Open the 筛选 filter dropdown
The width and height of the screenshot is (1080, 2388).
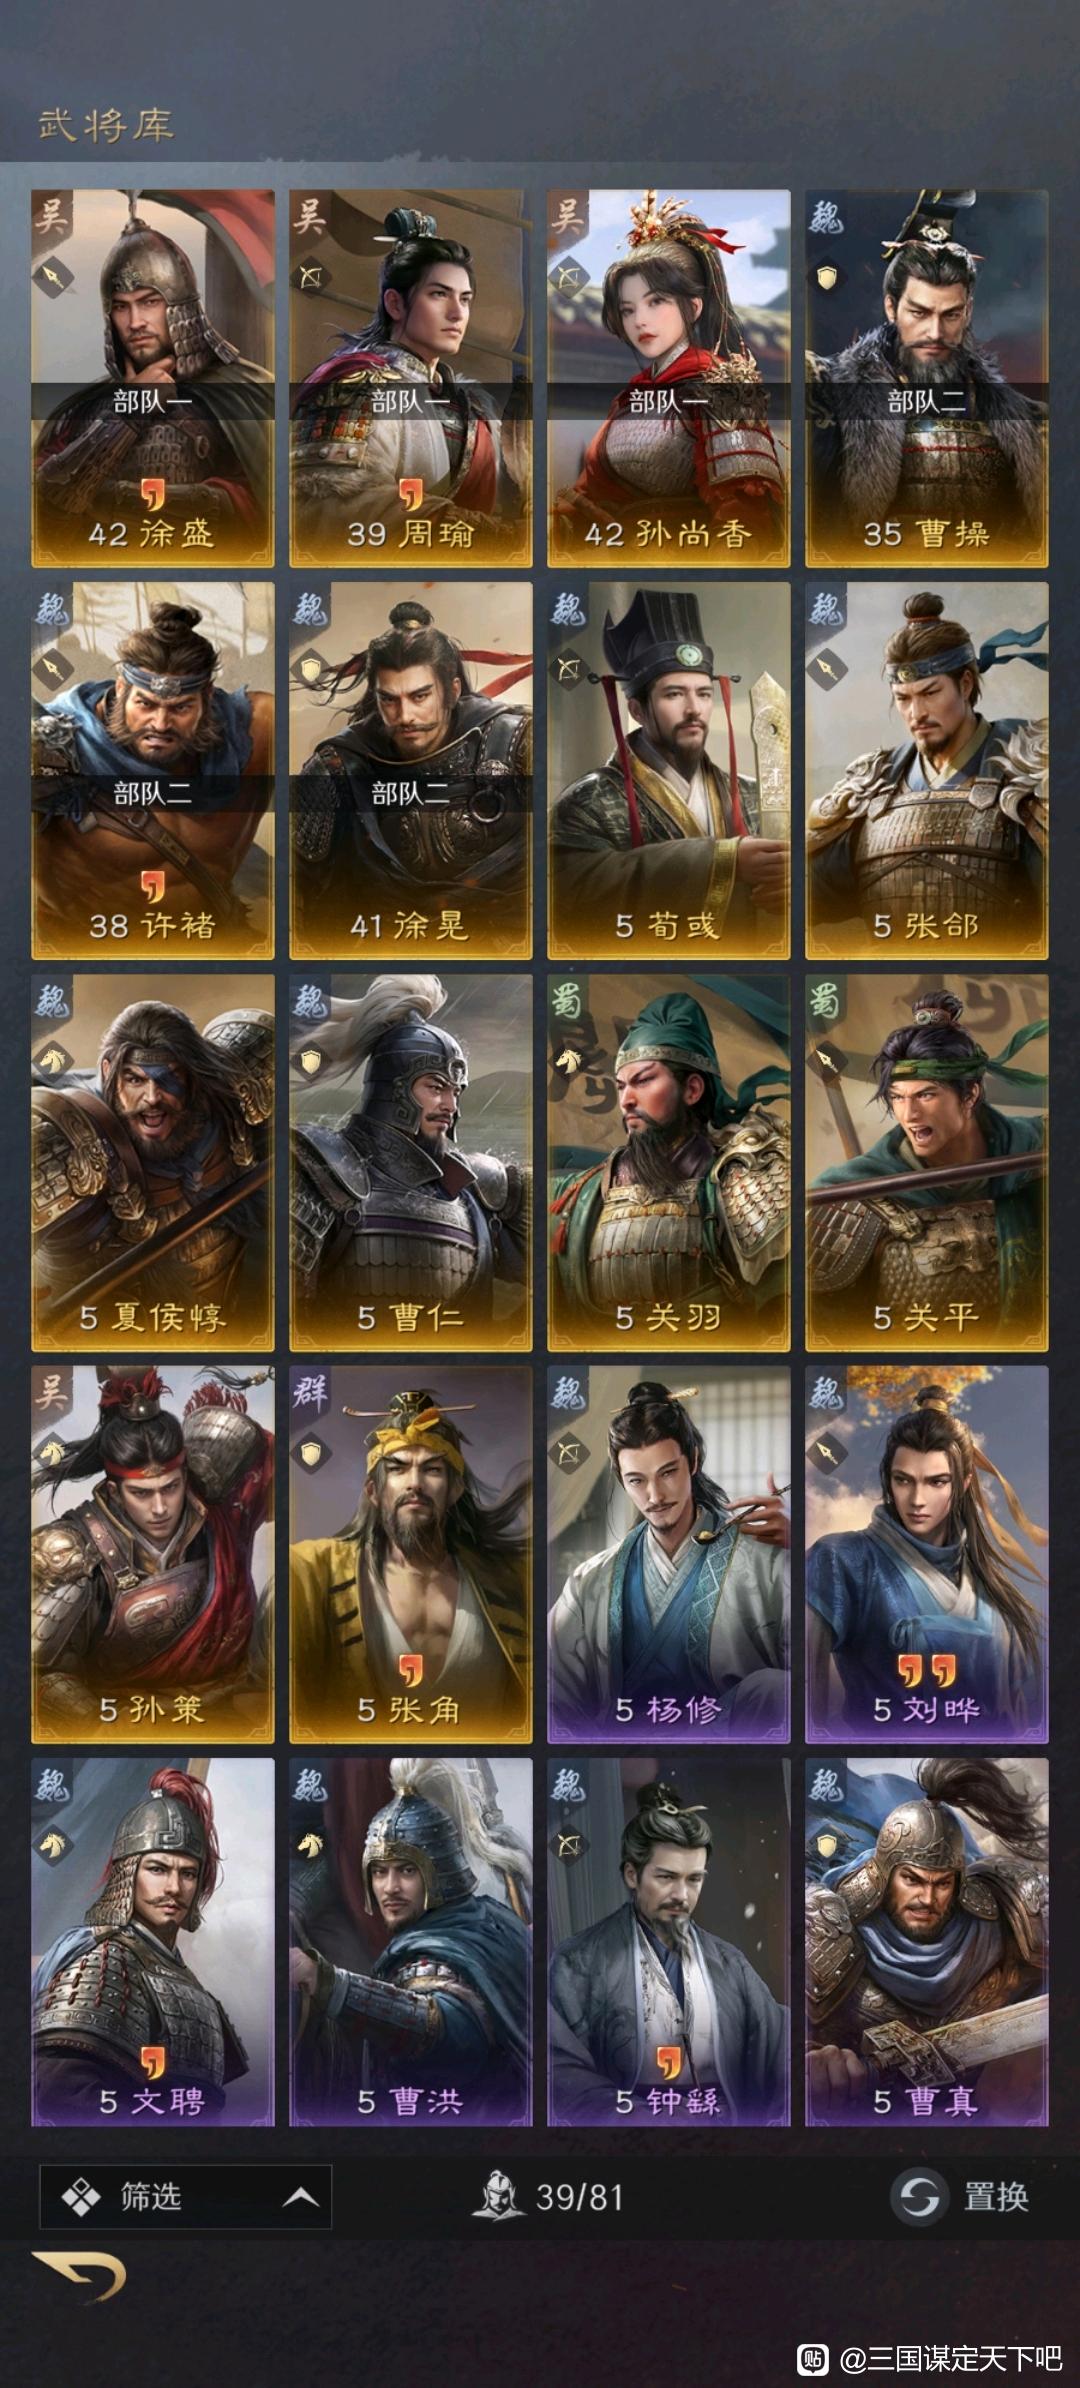click(185, 2197)
